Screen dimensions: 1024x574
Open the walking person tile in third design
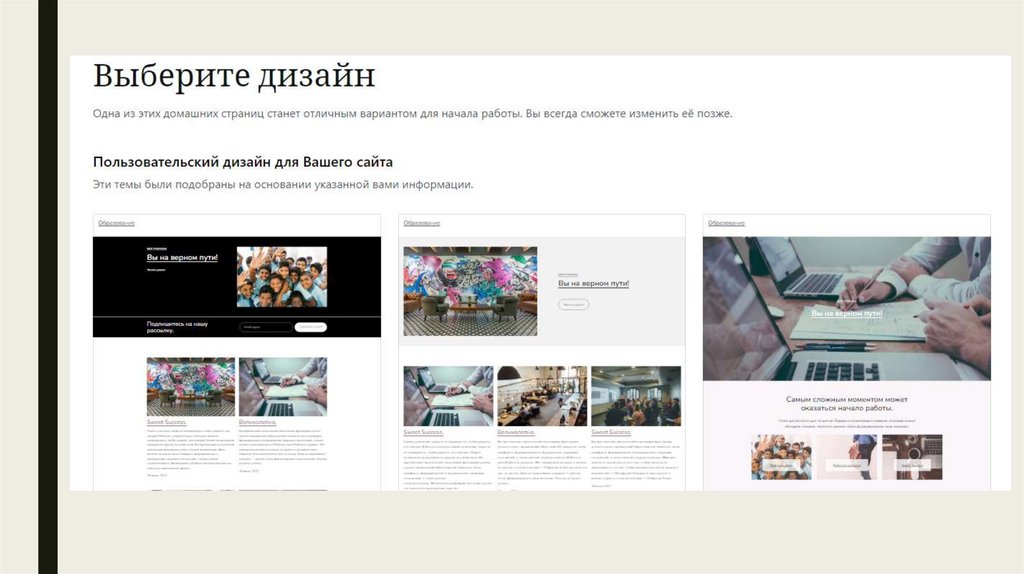[846, 457]
